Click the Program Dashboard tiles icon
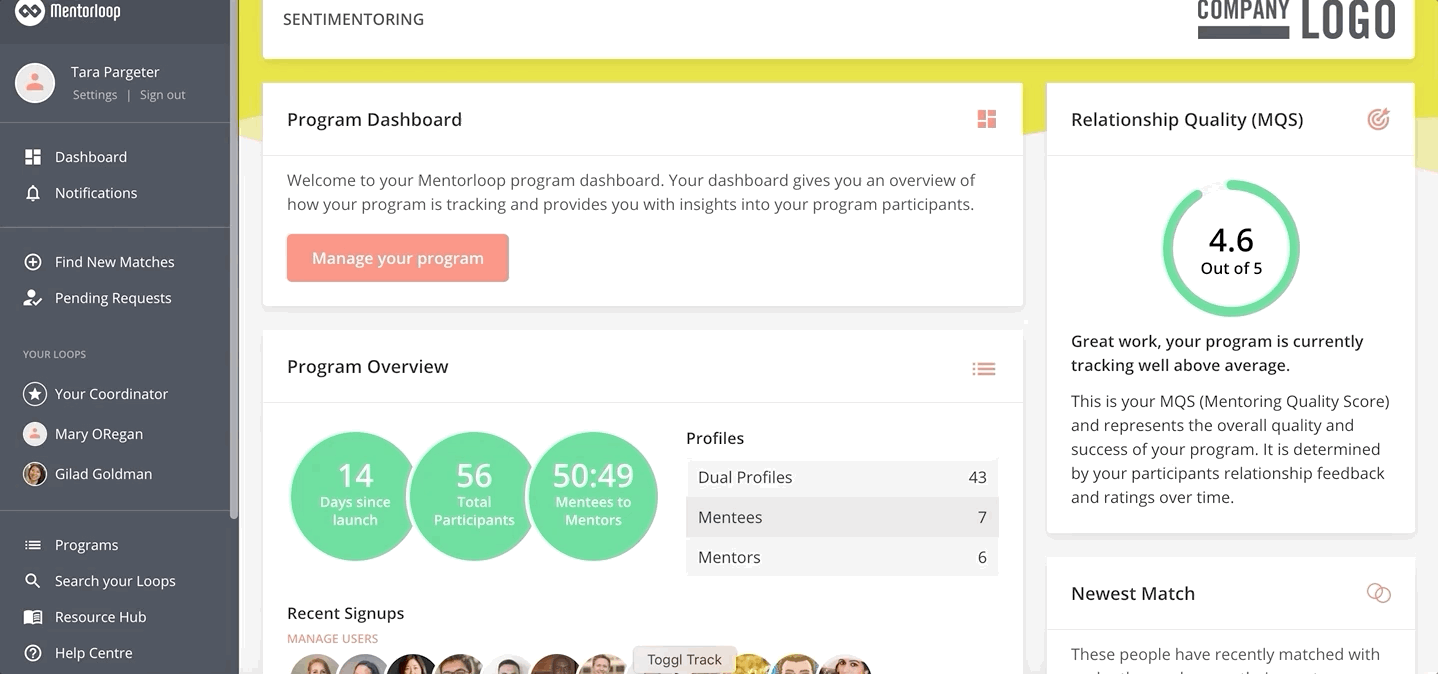 click(987, 120)
